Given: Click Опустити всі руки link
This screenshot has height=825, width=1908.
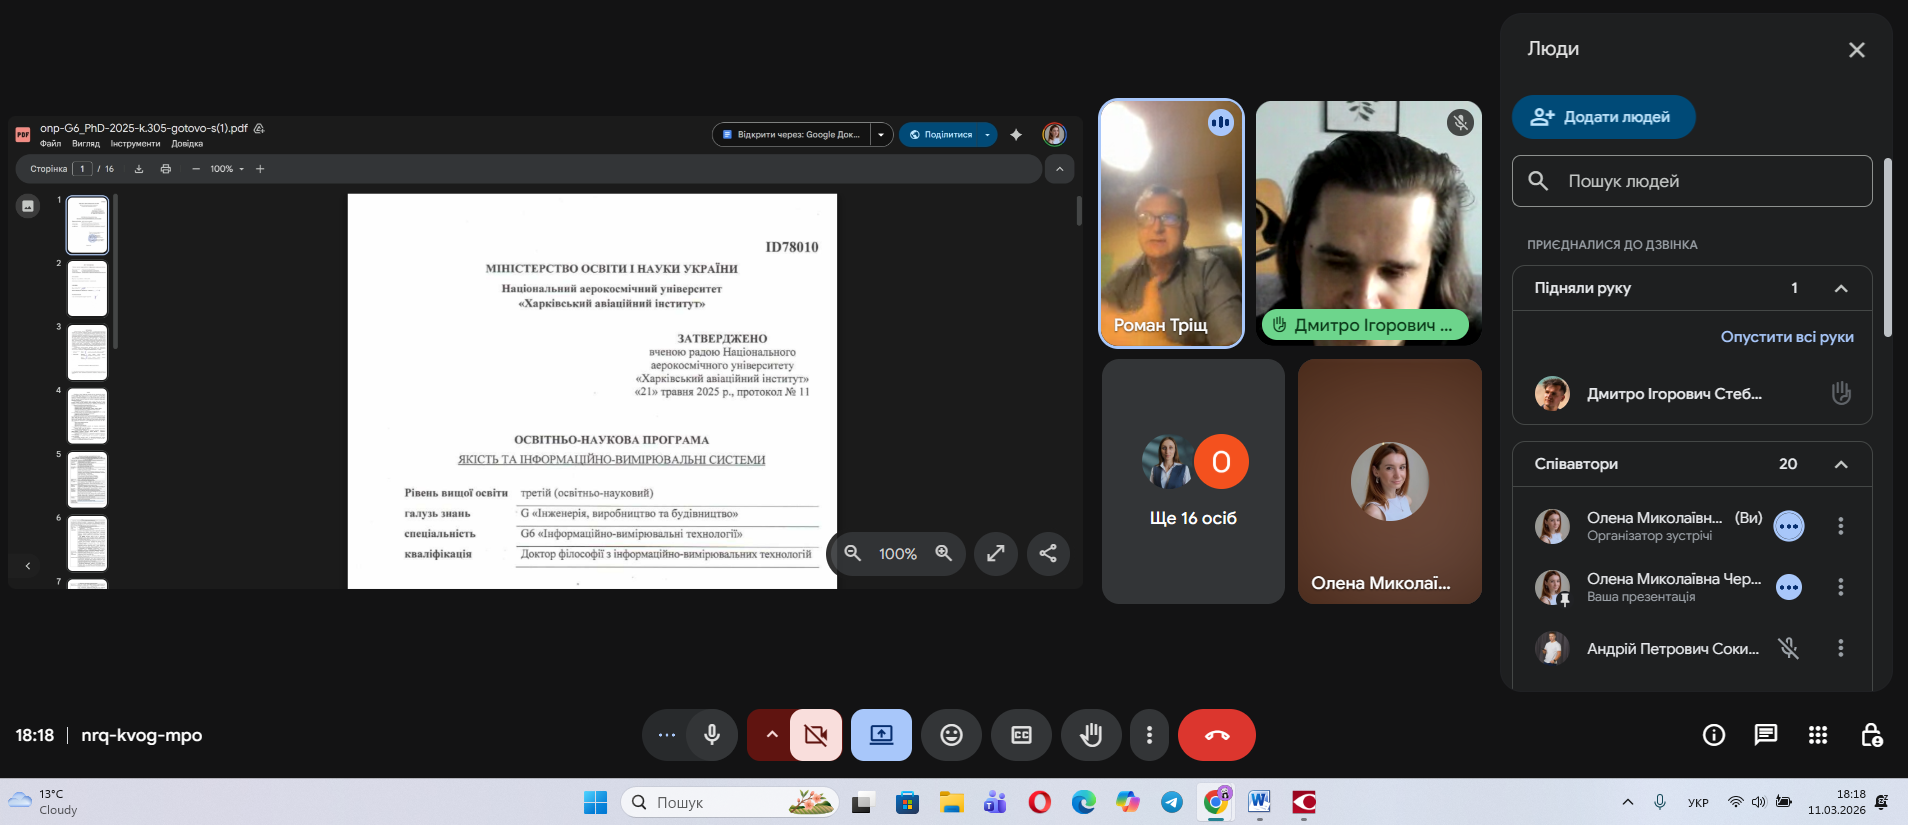Looking at the screenshot, I should point(1786,337).
